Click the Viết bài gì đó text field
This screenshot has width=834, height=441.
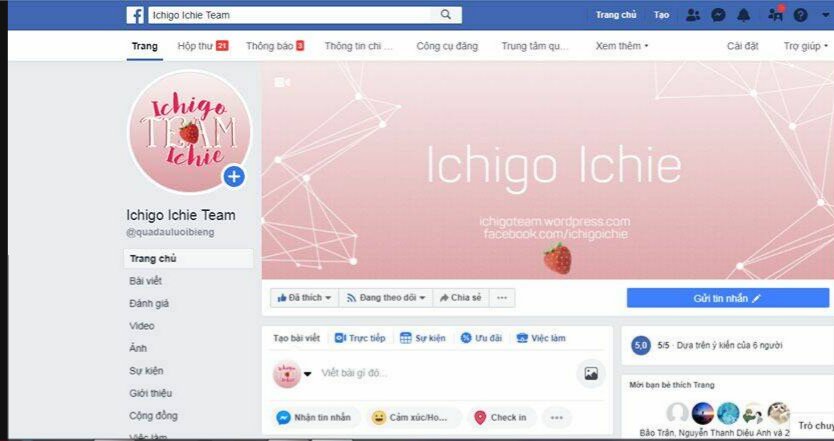click(x=447, y=373)
